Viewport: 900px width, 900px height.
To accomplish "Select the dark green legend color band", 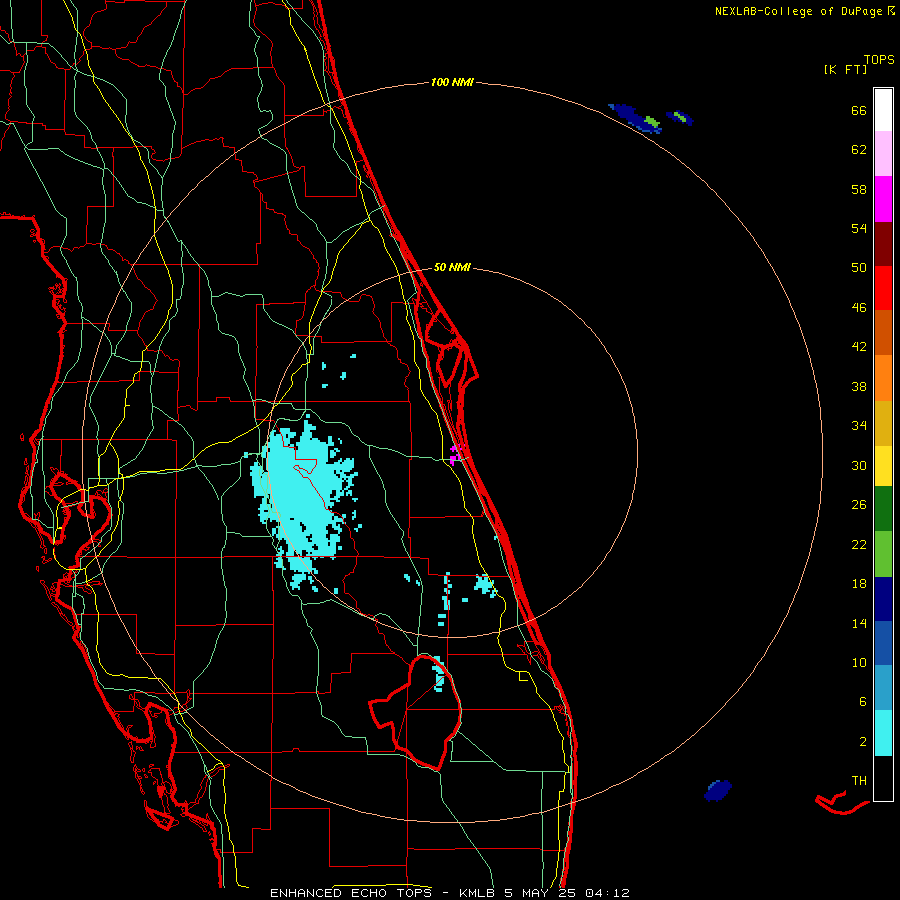I will (x=883, y=509).
